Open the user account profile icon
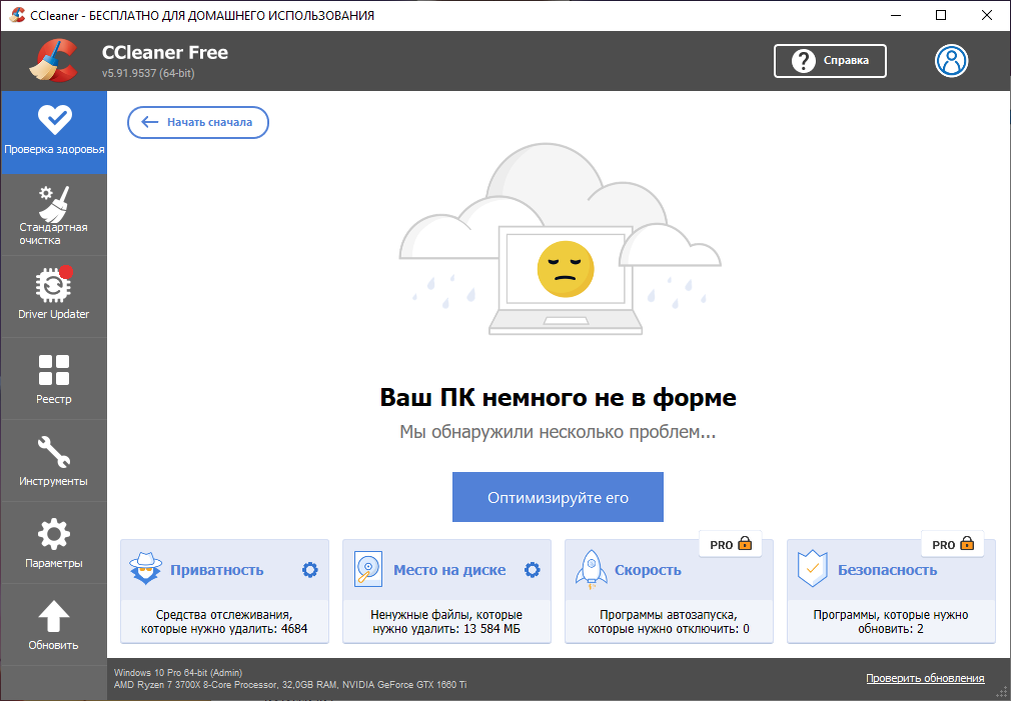 click(x=951, y=61)
